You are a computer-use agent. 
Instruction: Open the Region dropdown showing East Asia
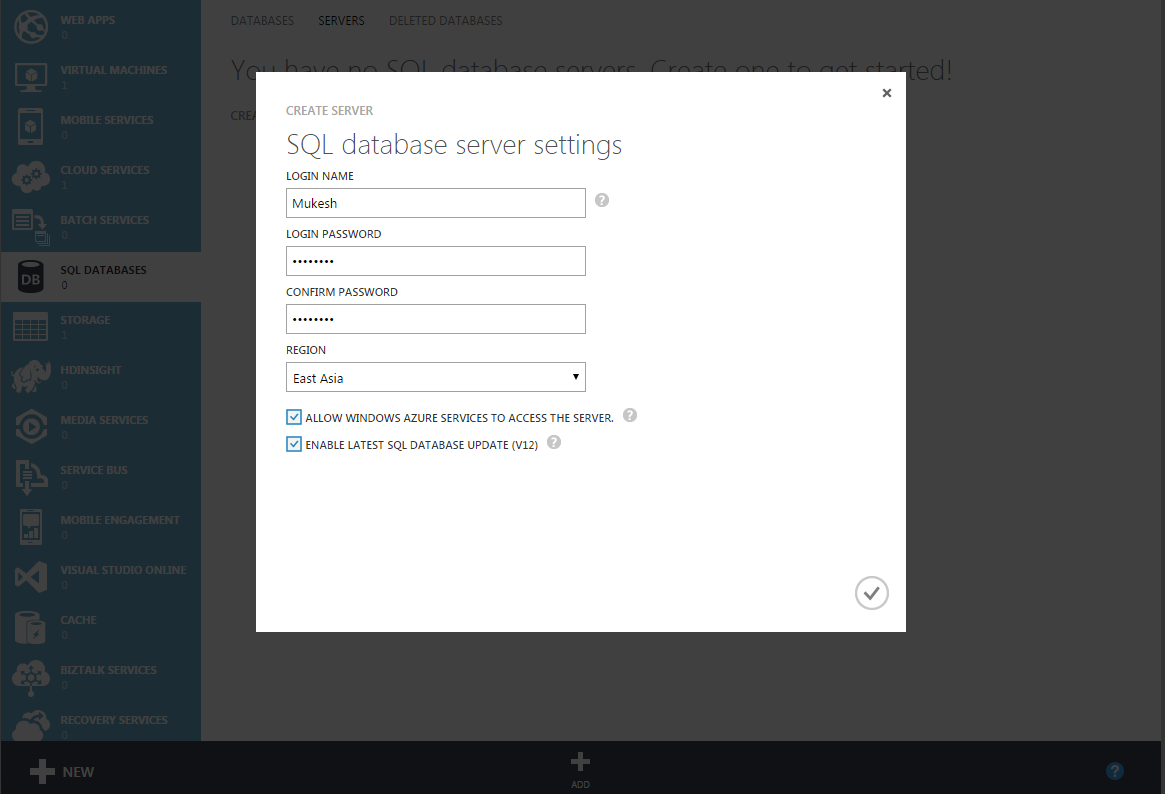coord(435,377)
